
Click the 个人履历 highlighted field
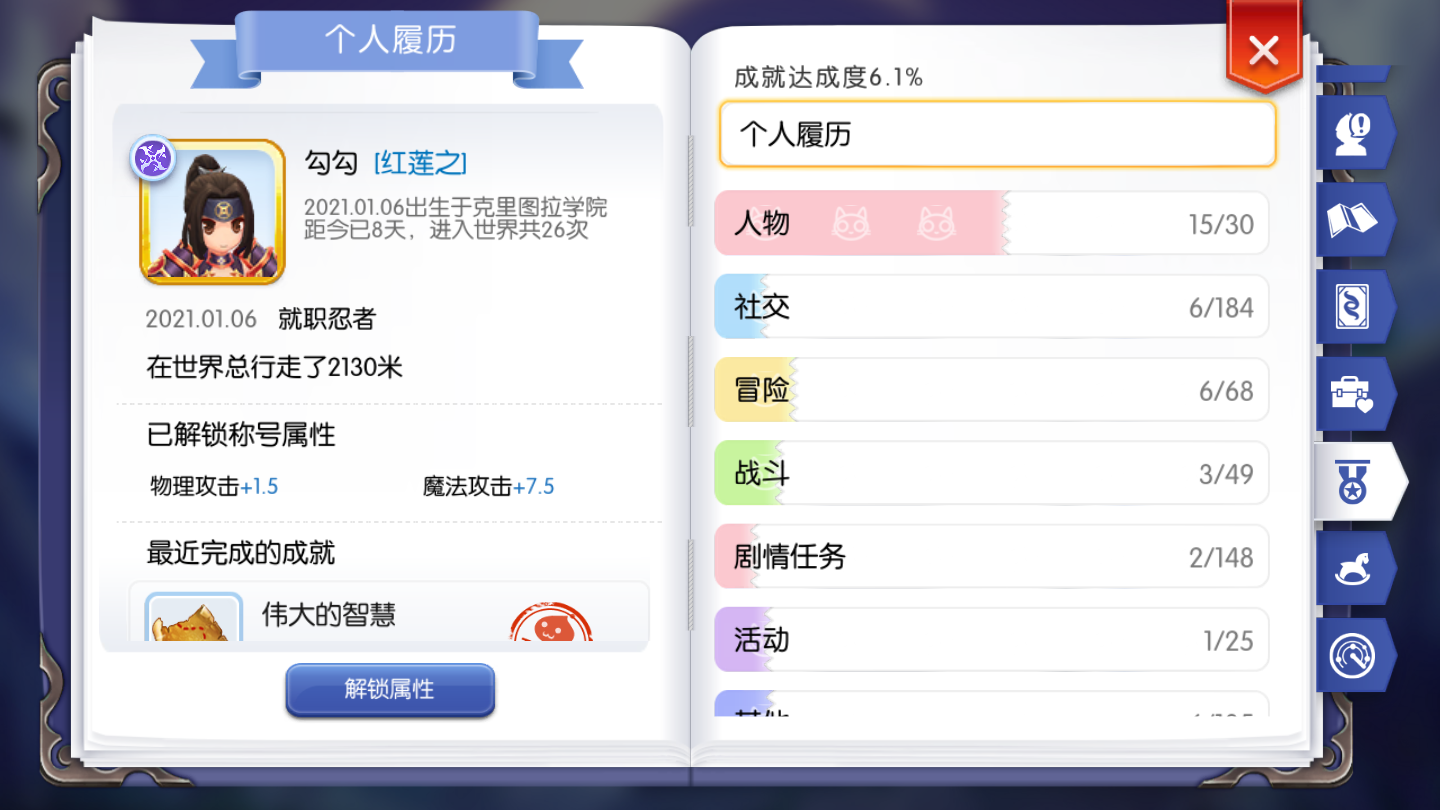click(x=998, y=134)
